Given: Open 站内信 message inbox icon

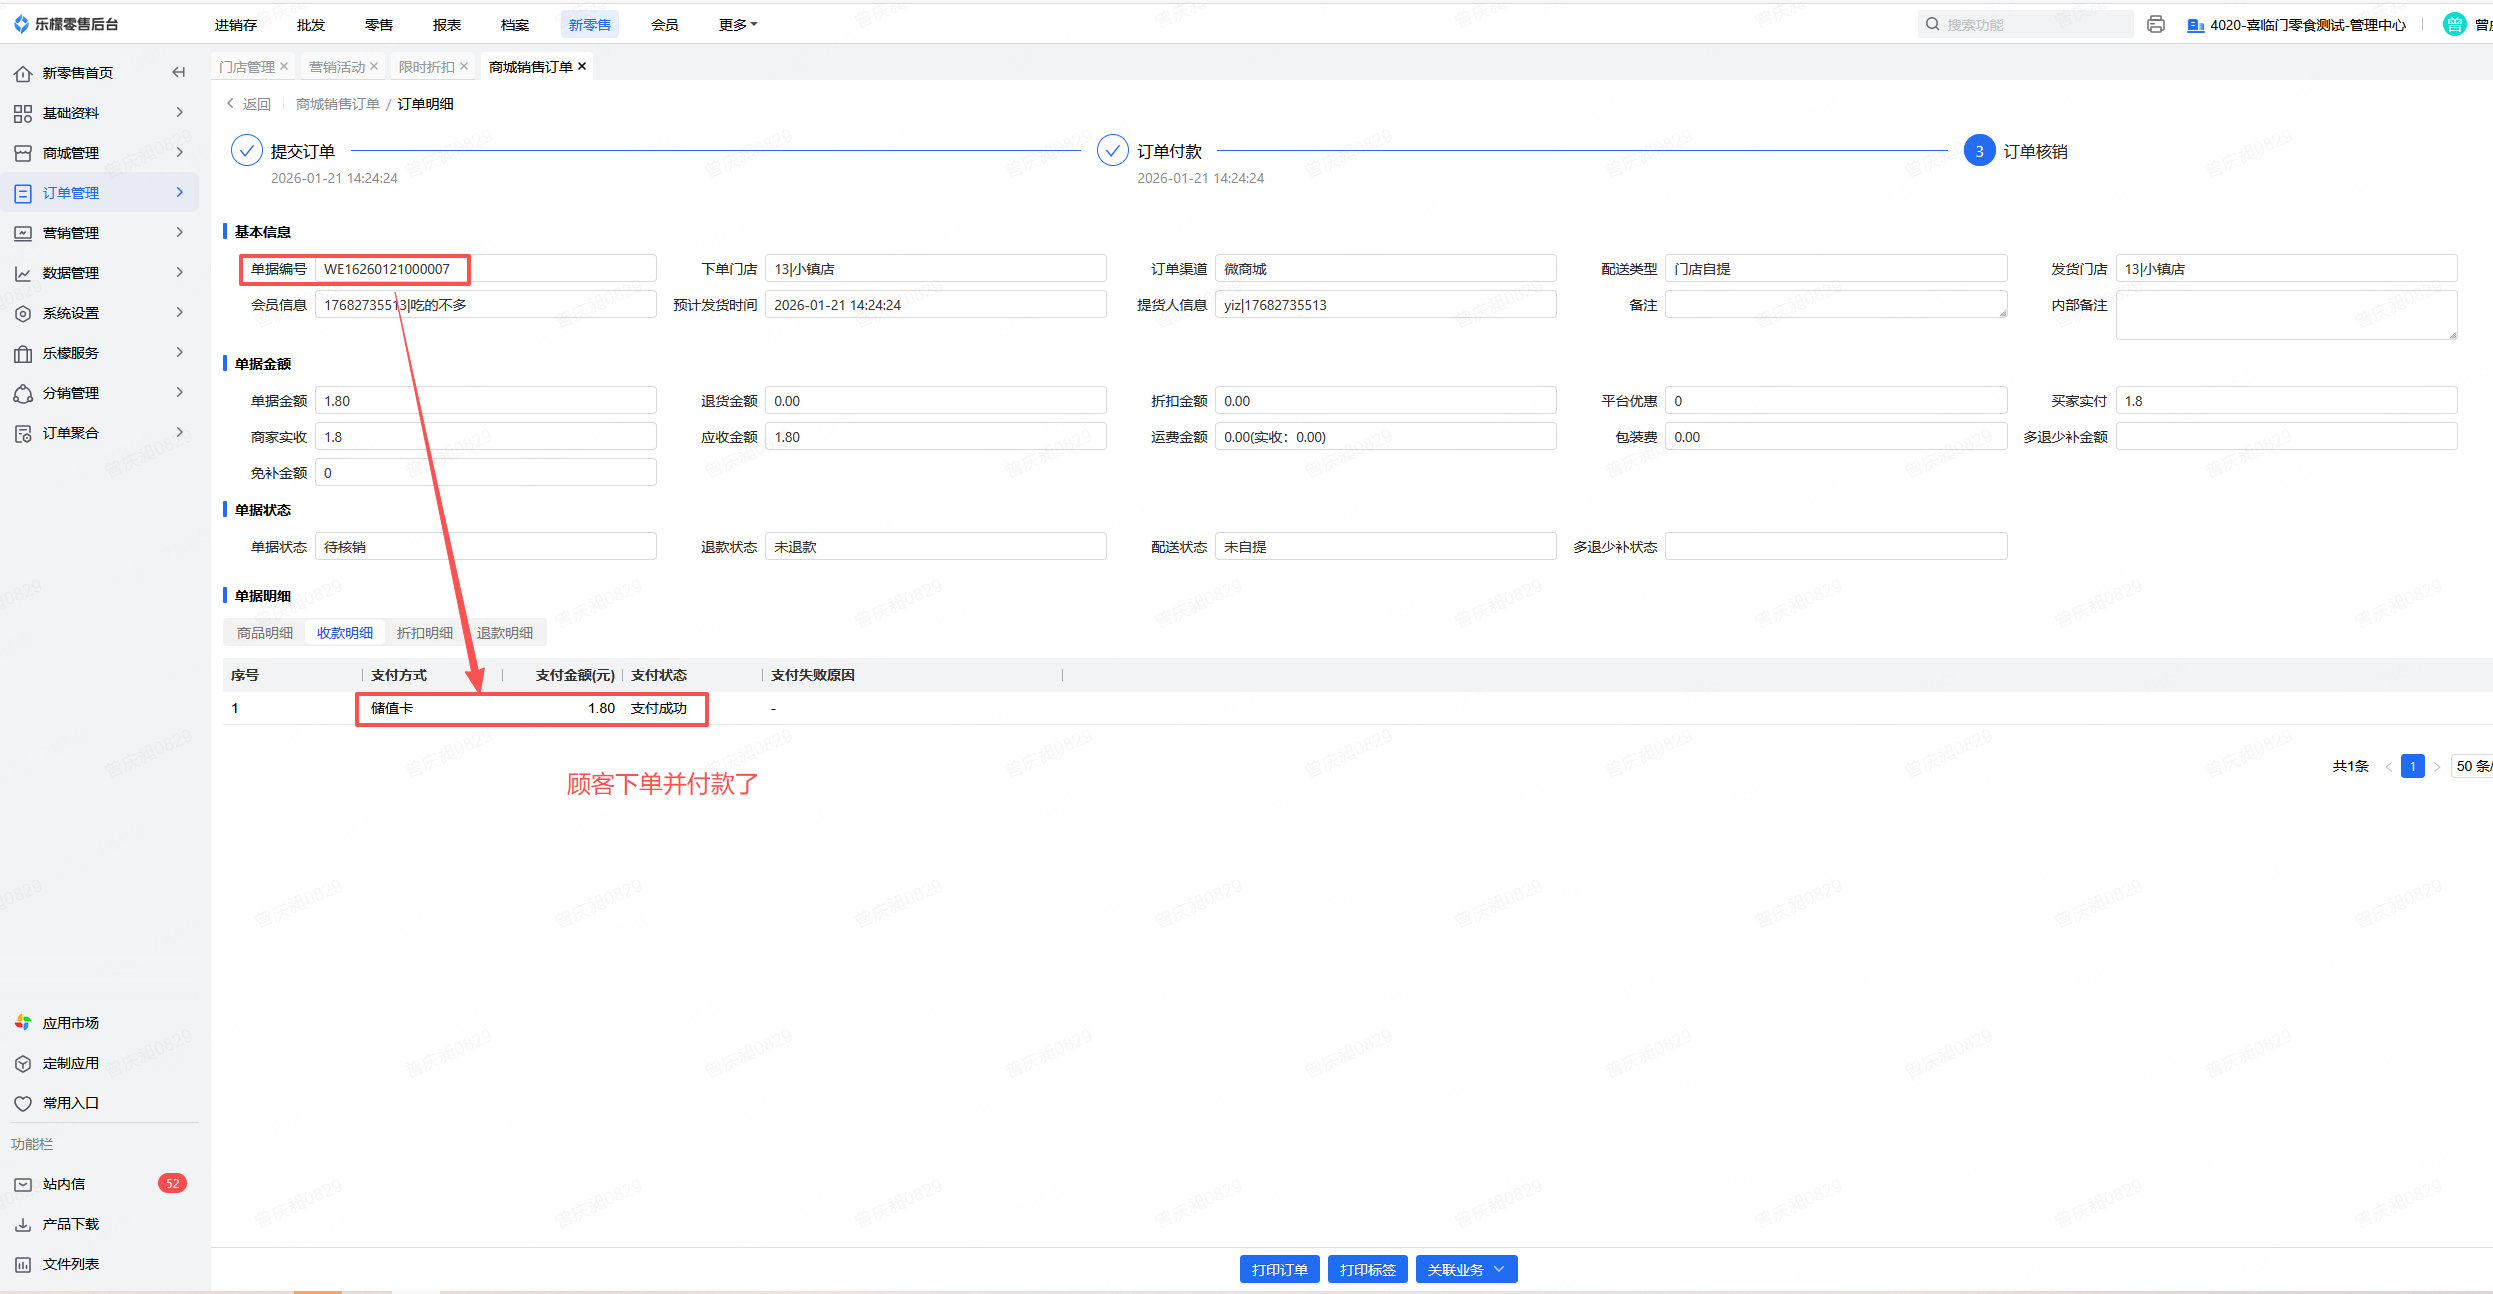Looking at the screenshot, I should (x=23, y=1184).
